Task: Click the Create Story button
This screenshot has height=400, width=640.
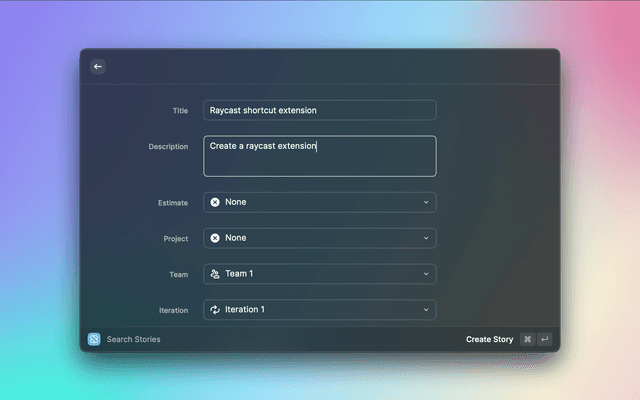Action: [x=489, y=339]
